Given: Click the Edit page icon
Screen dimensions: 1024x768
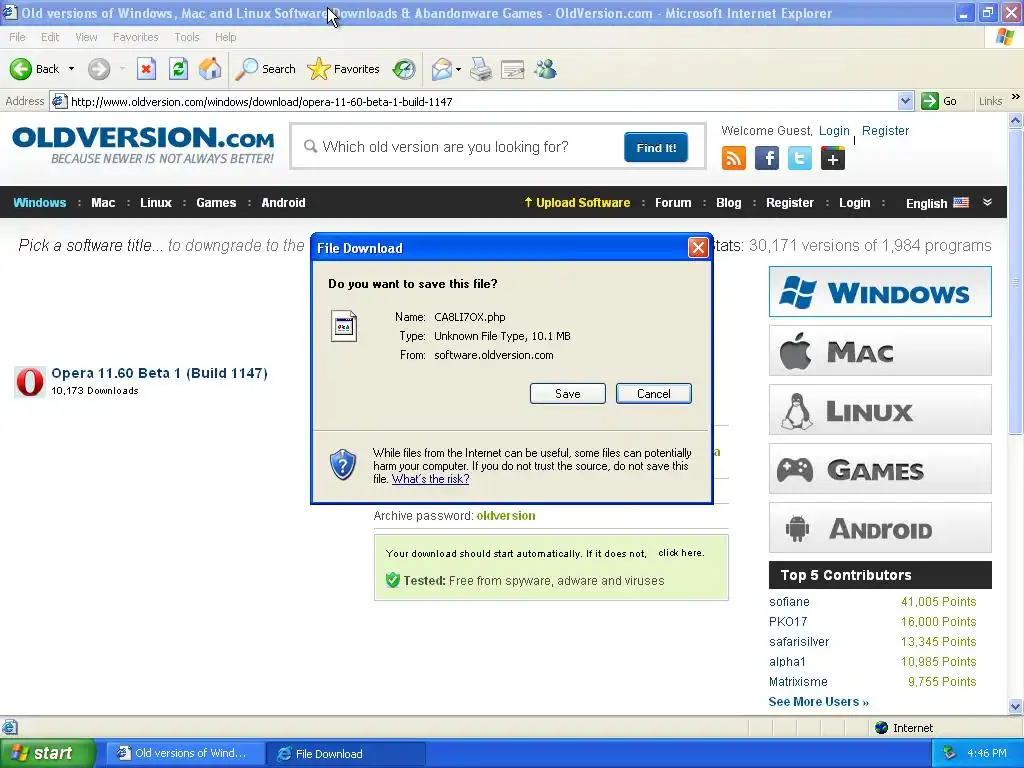Looking at the screenshot, I should [513, 69].
